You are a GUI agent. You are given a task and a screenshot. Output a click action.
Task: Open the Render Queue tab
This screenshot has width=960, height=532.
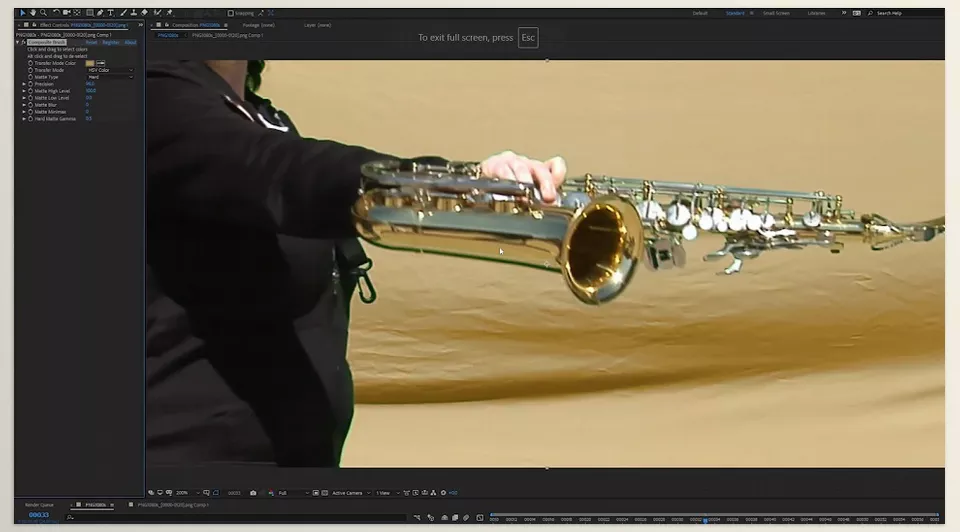(x=39, y=505)
